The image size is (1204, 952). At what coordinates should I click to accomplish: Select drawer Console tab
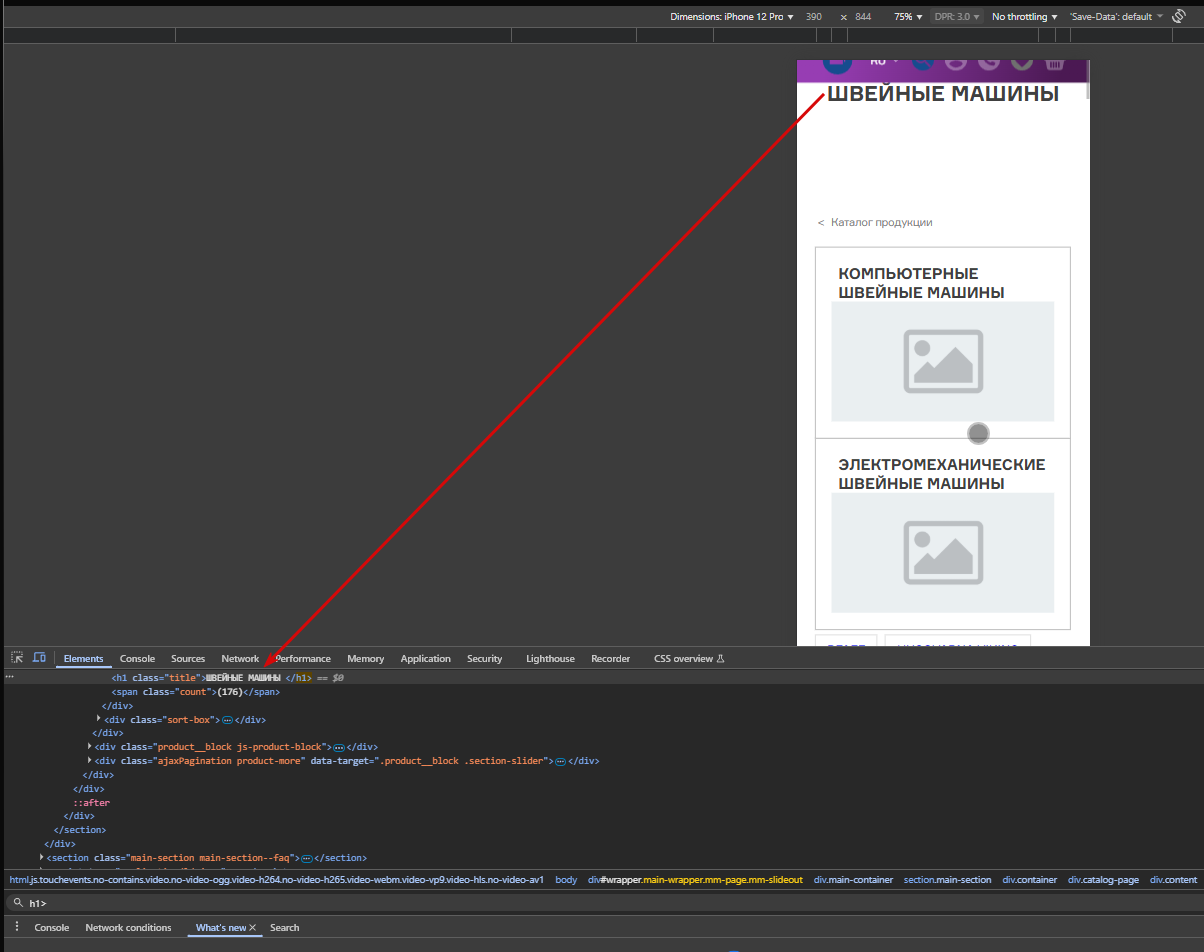point(52,928)
